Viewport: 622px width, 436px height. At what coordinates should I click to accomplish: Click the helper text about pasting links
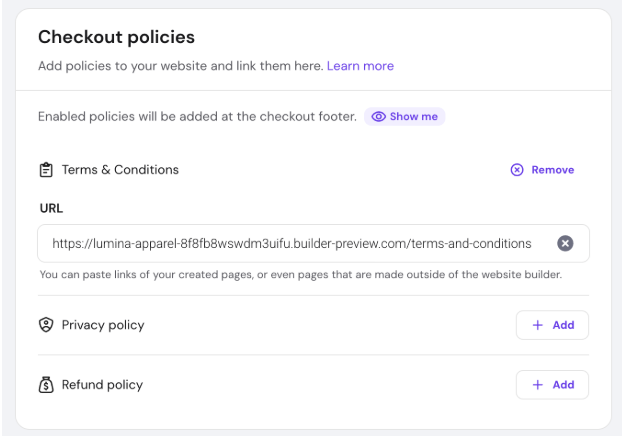(x=300, y=274)
